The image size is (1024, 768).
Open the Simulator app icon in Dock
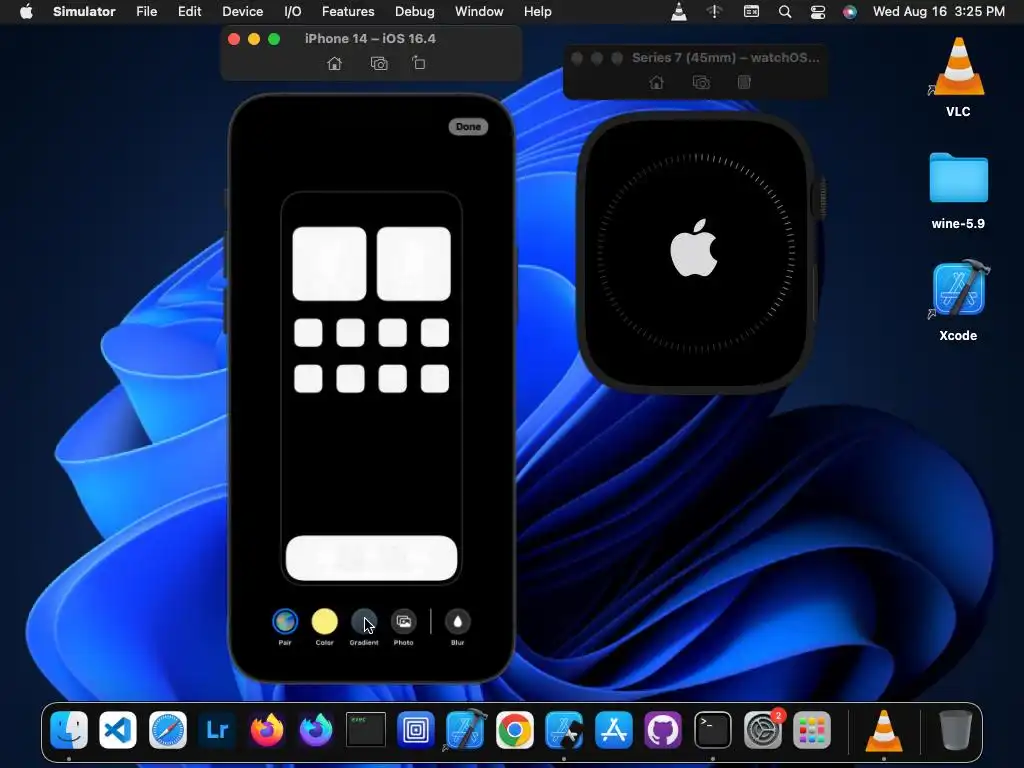pos(564,729)
